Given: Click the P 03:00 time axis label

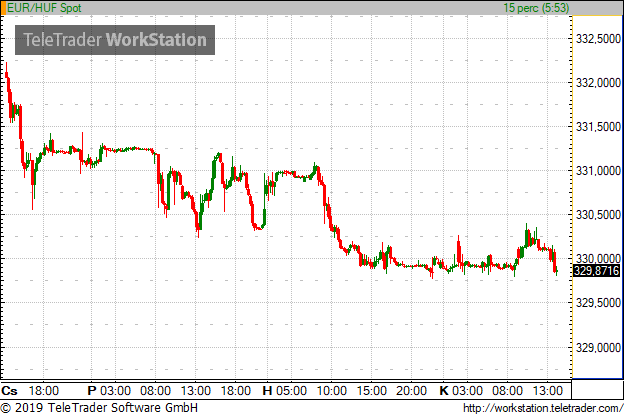Looking at the screenshot, I should [x=109, y=391].
